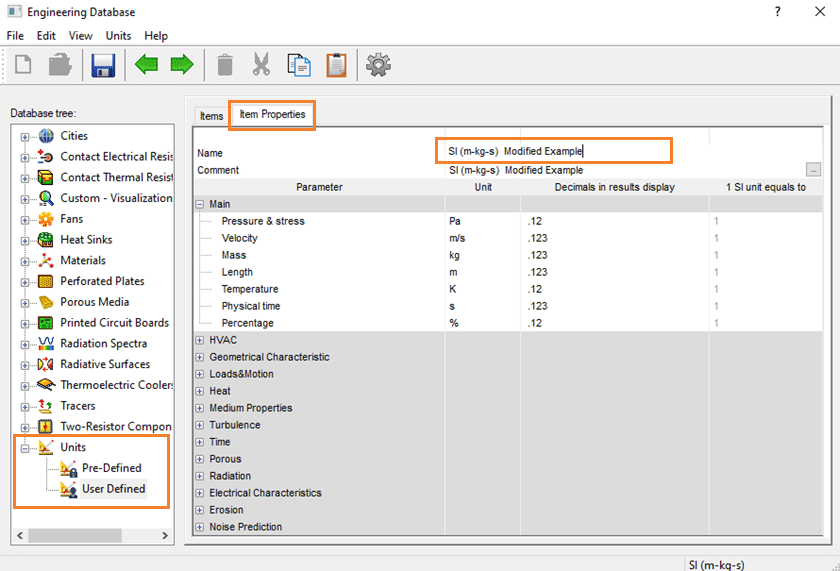Screen dimensions: 840x571
Task: Click the Comment ellipsis button
Action: pos(813,170)
